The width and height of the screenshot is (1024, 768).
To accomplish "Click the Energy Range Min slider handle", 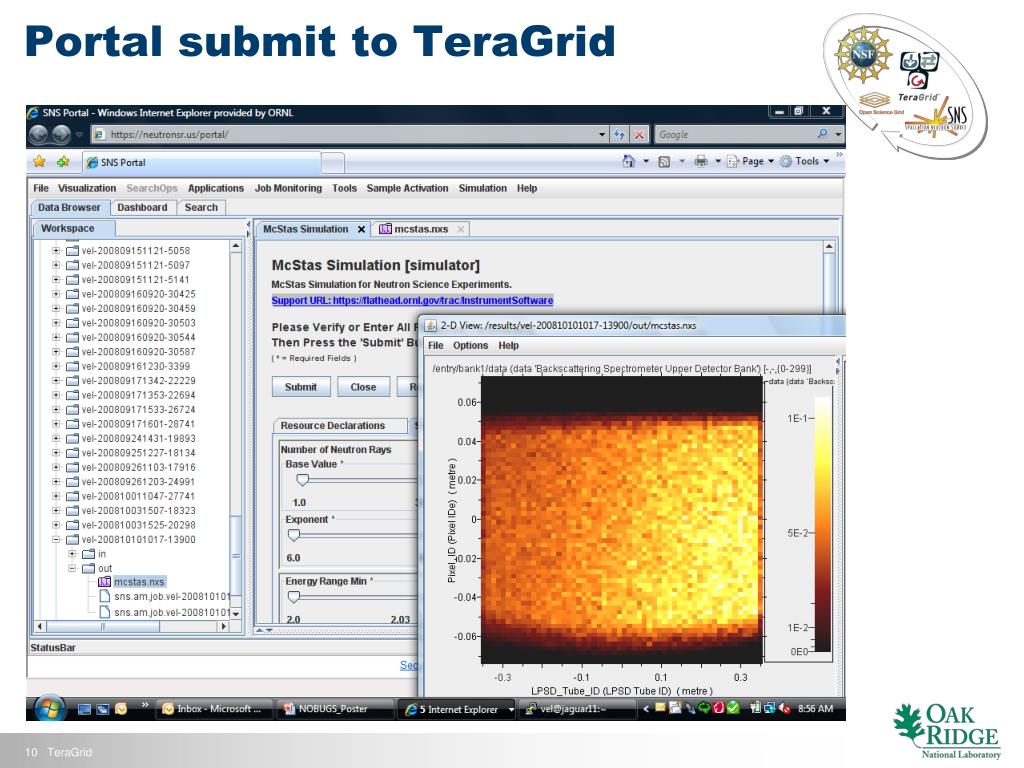I will tap(294, 597).
